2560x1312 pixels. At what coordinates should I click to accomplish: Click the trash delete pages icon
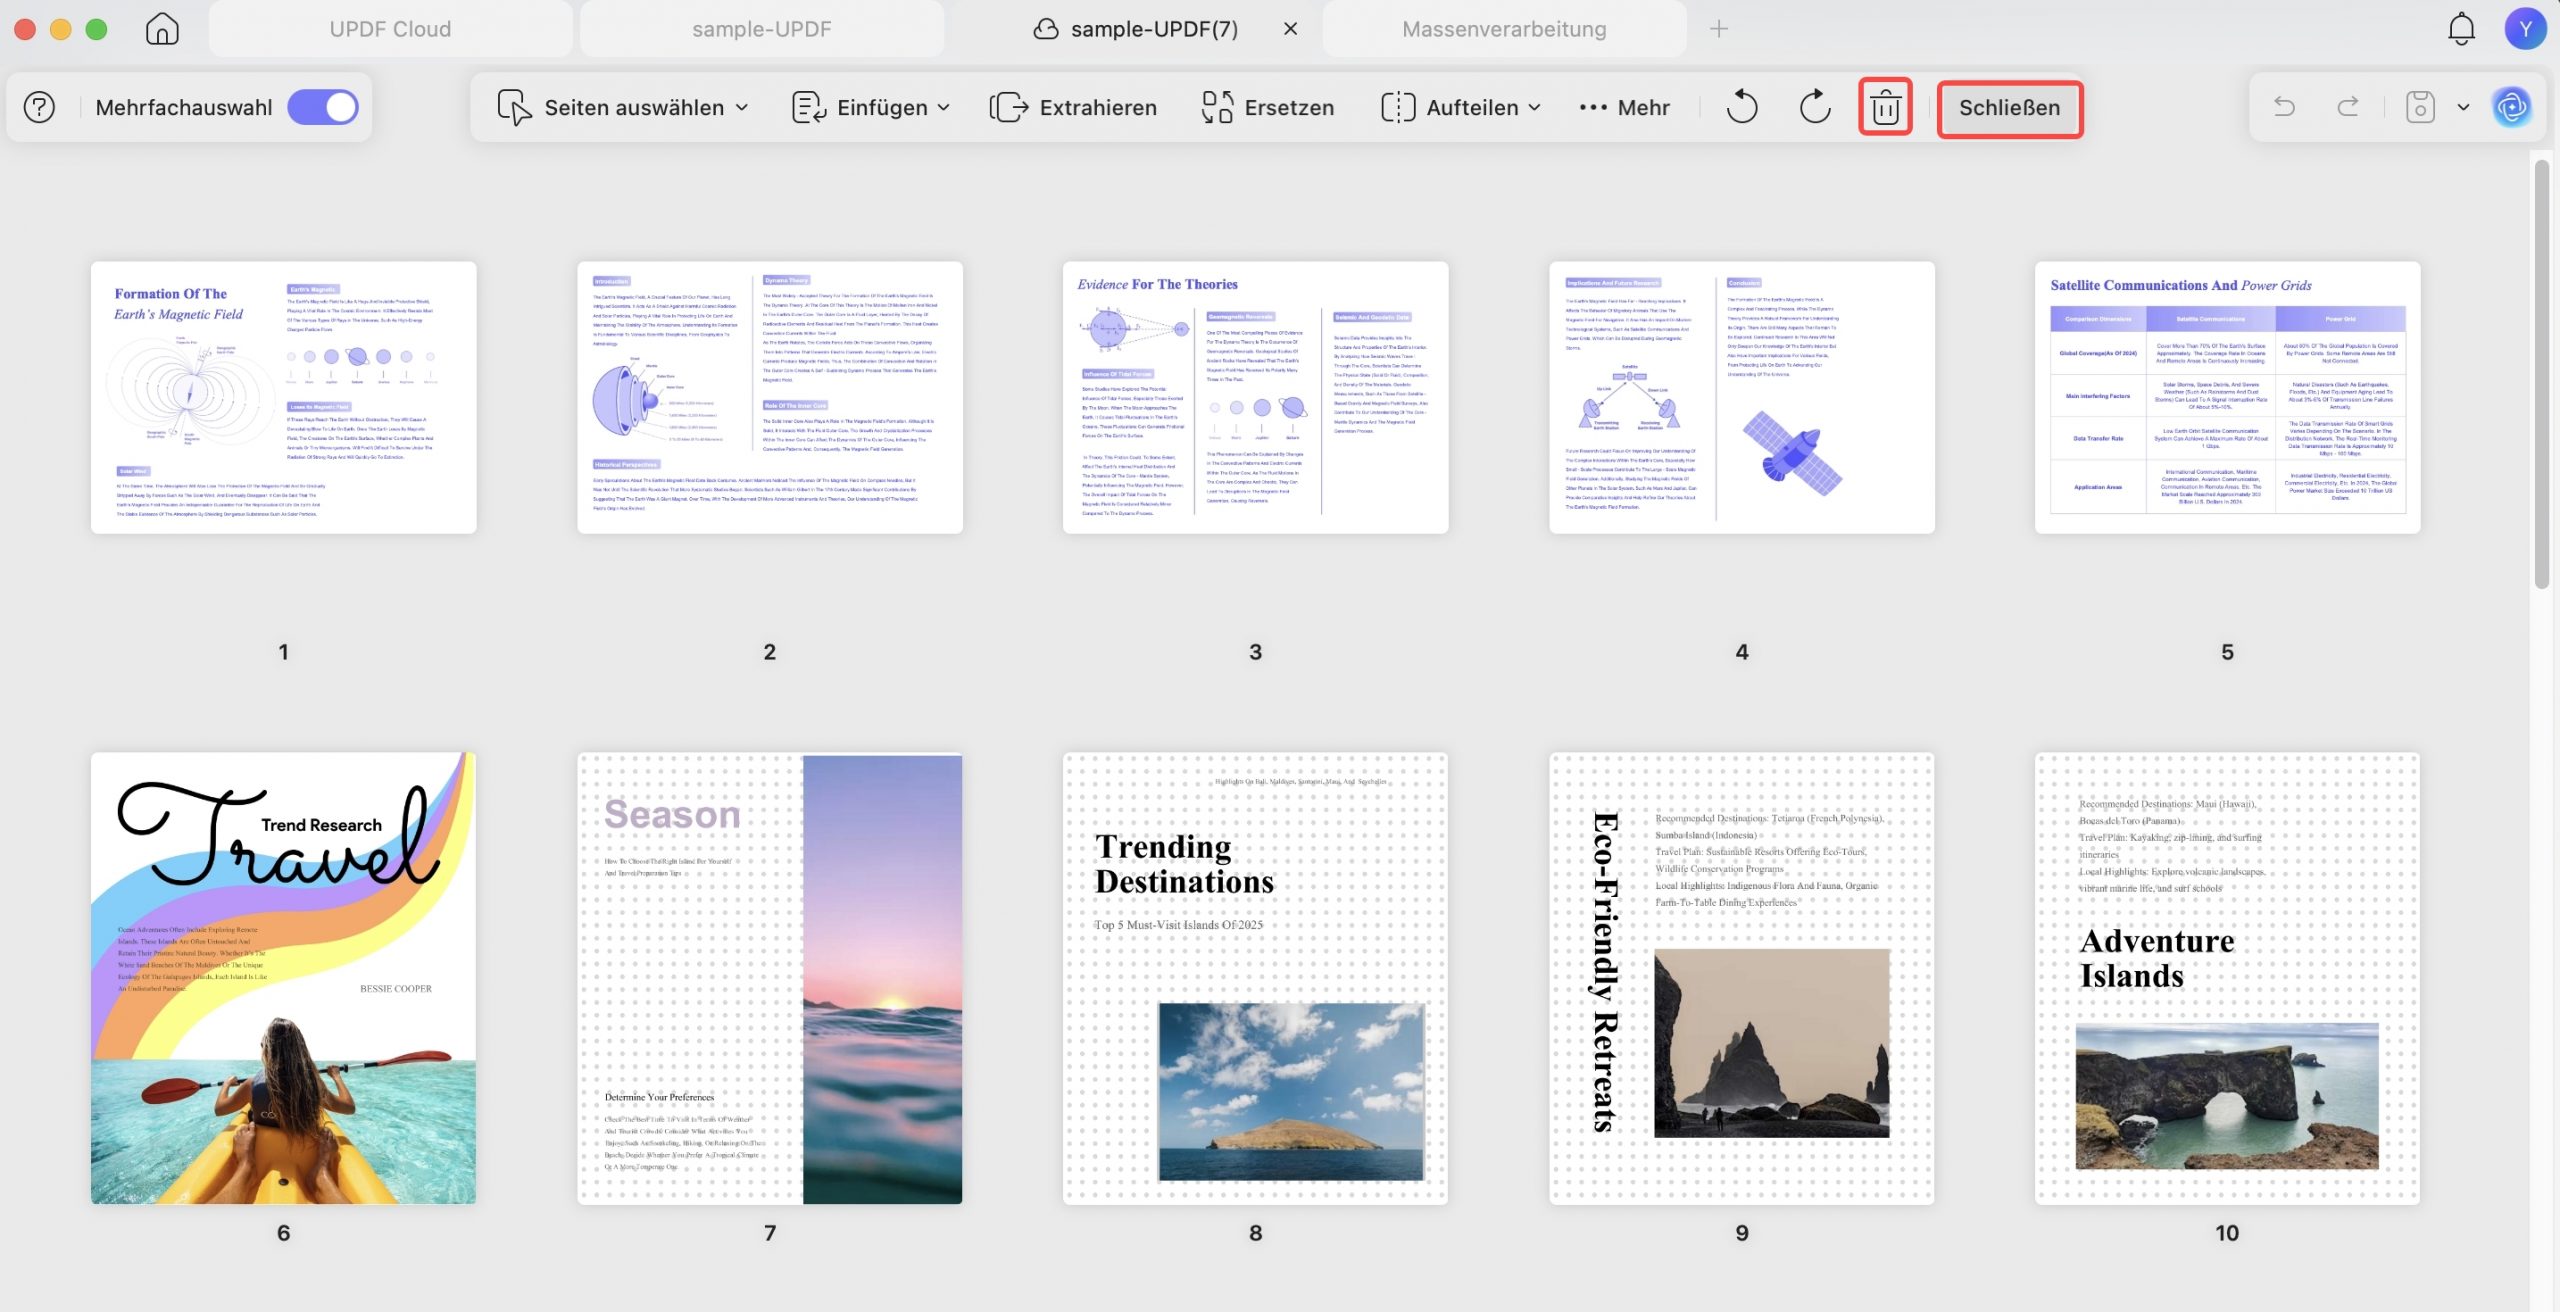point(1885,107)
